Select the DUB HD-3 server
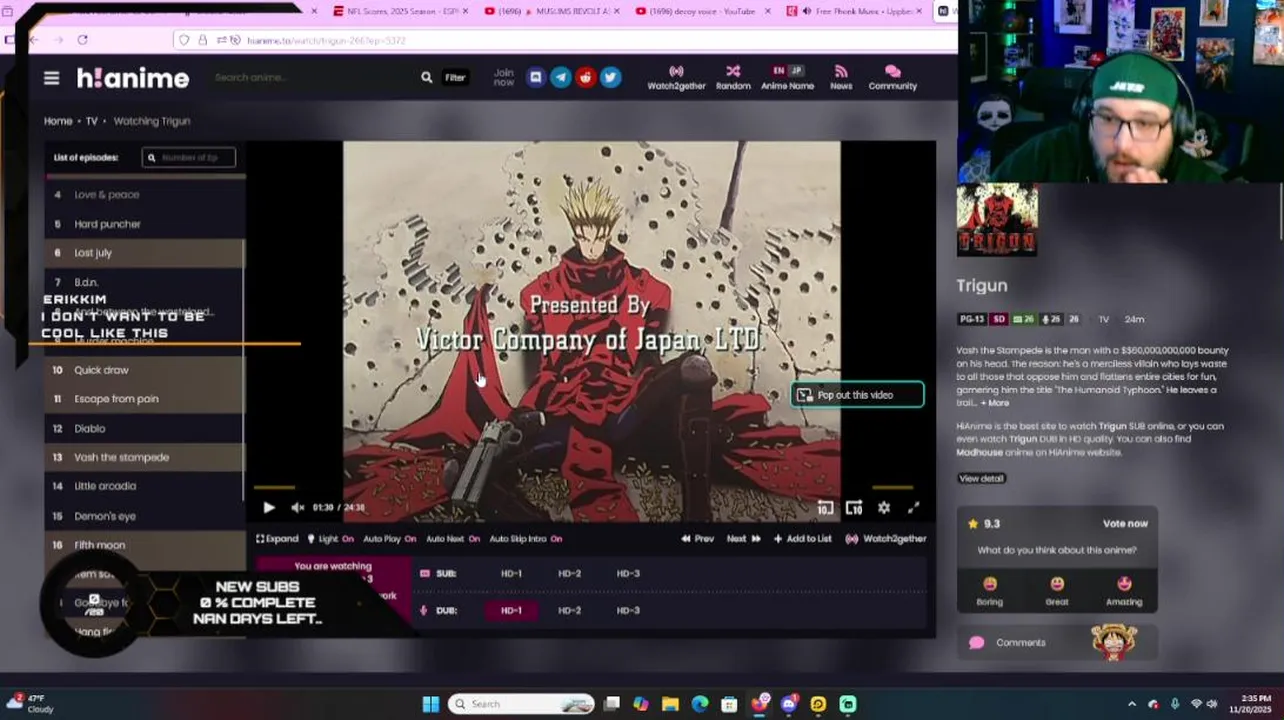 pyautogui.click(x=627, y=611)
